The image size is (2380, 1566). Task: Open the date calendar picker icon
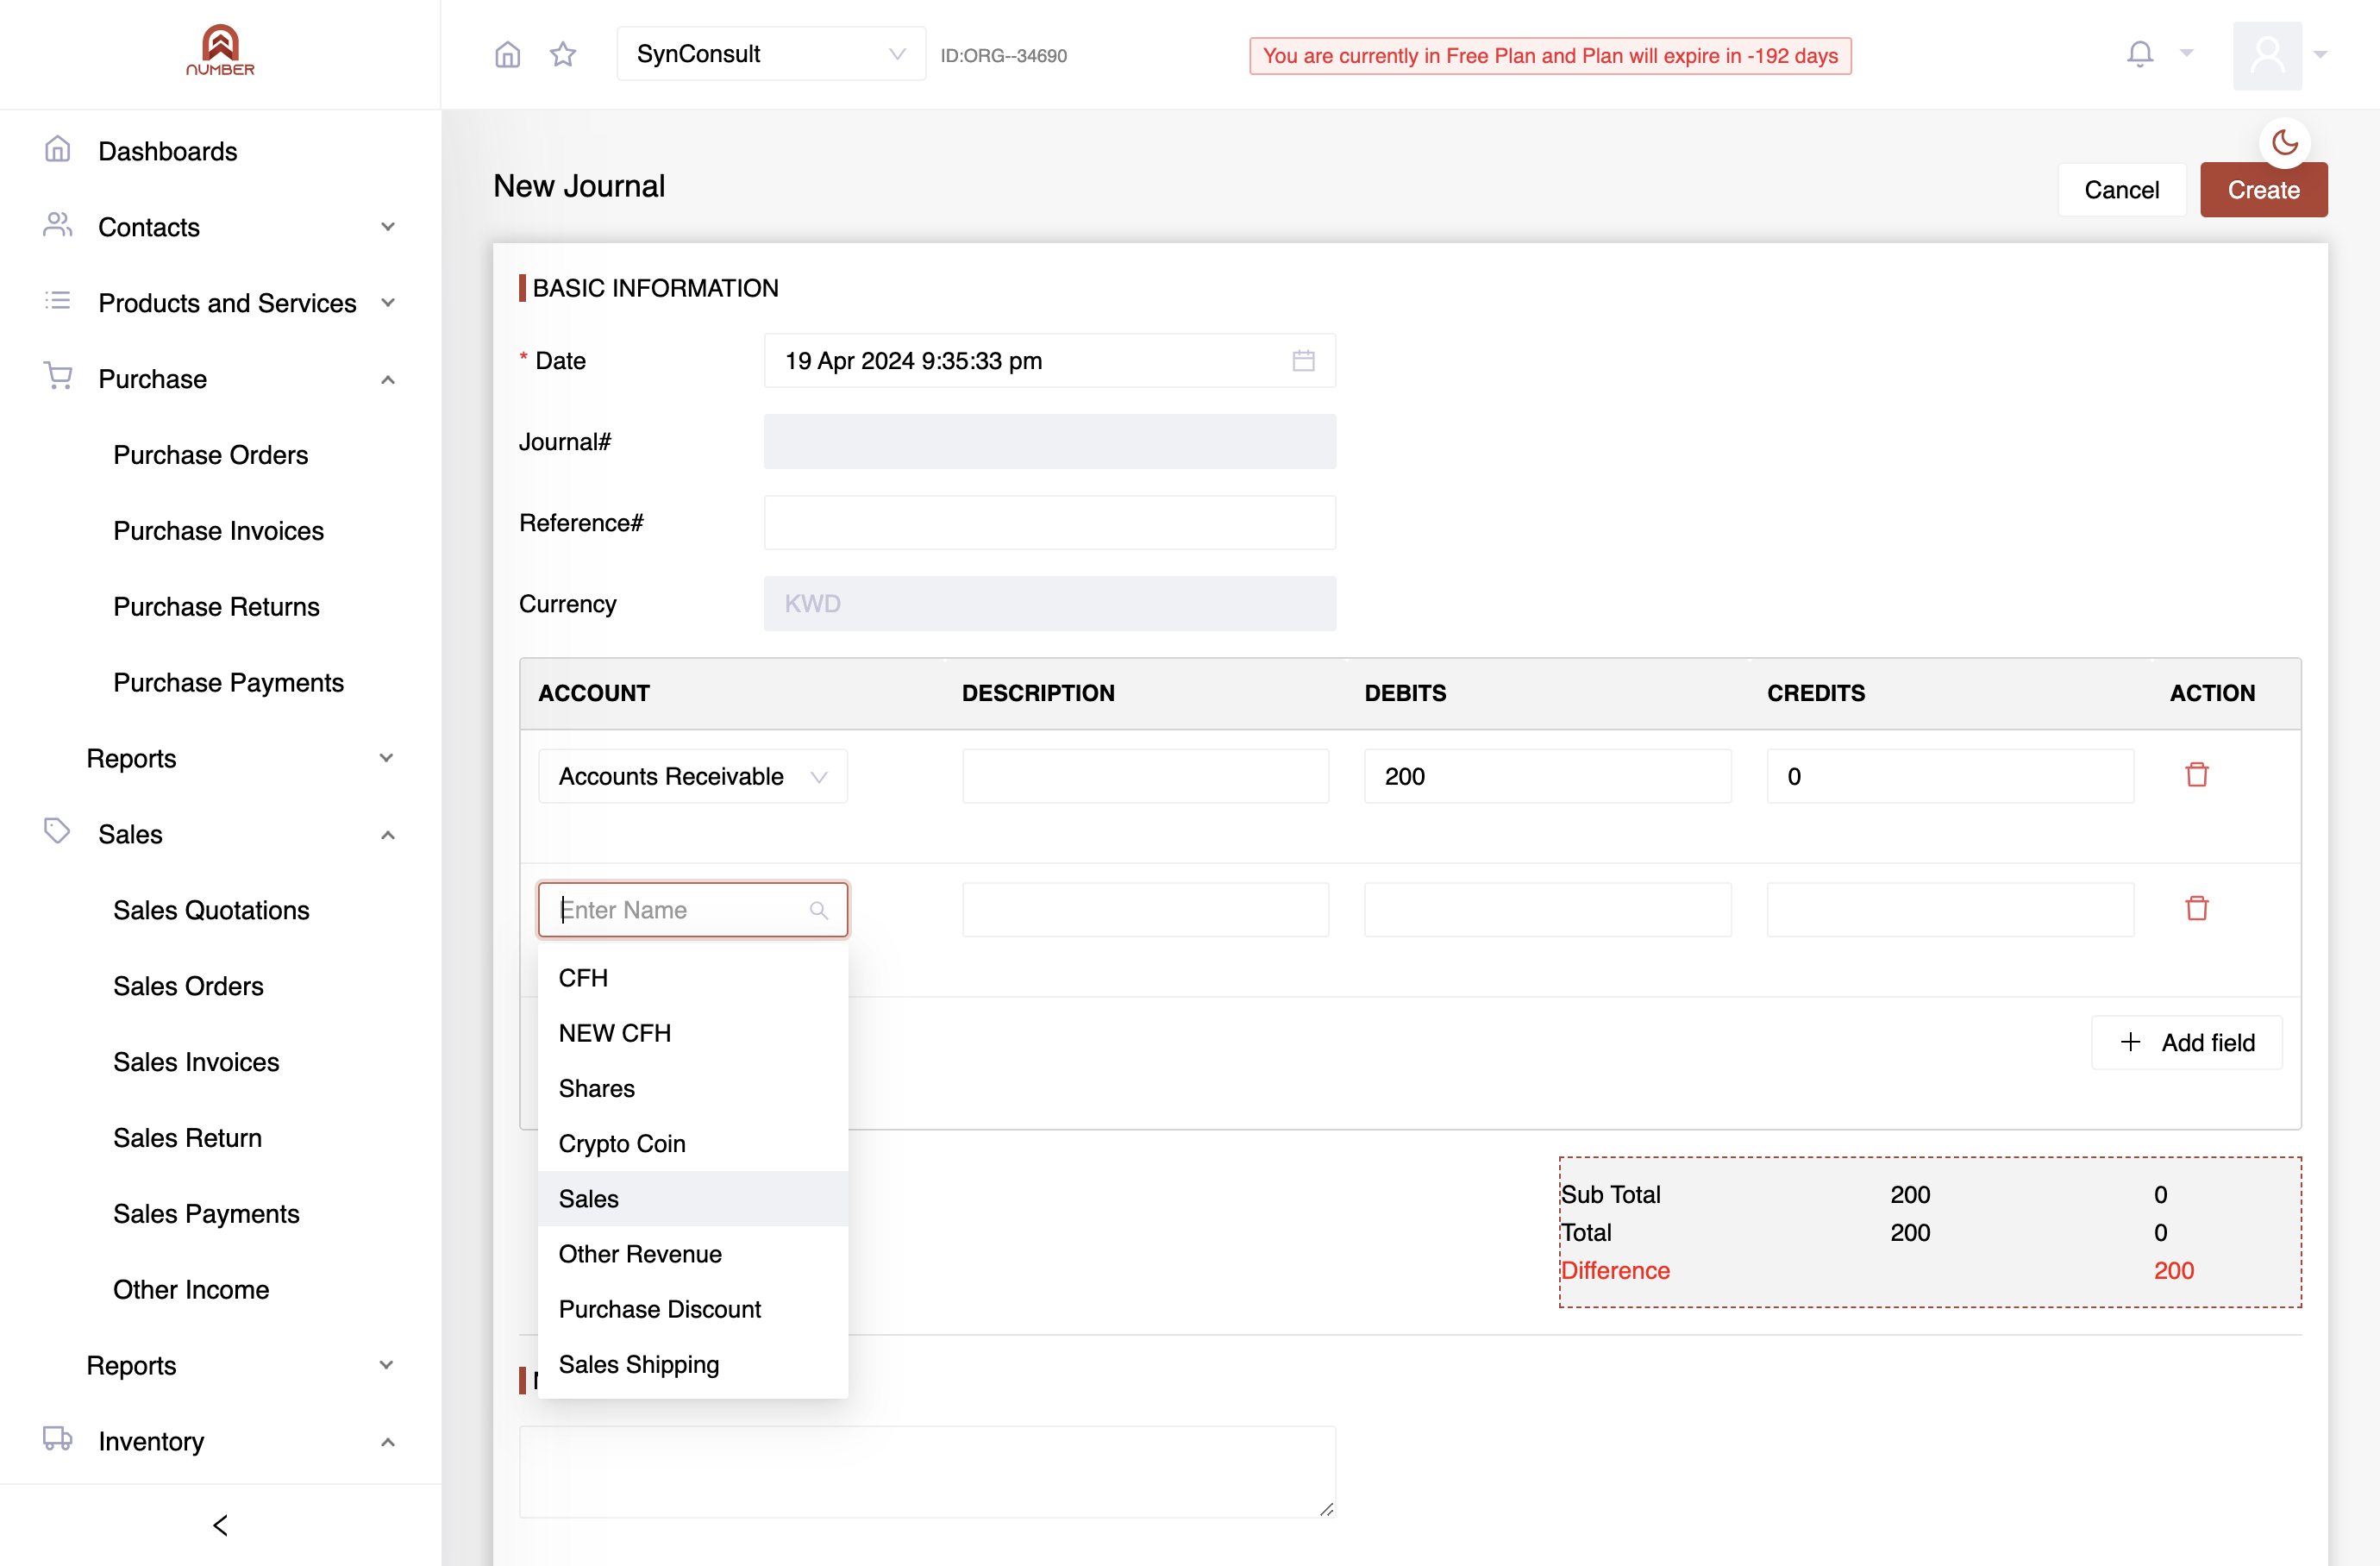click(x=1303, y=360)
